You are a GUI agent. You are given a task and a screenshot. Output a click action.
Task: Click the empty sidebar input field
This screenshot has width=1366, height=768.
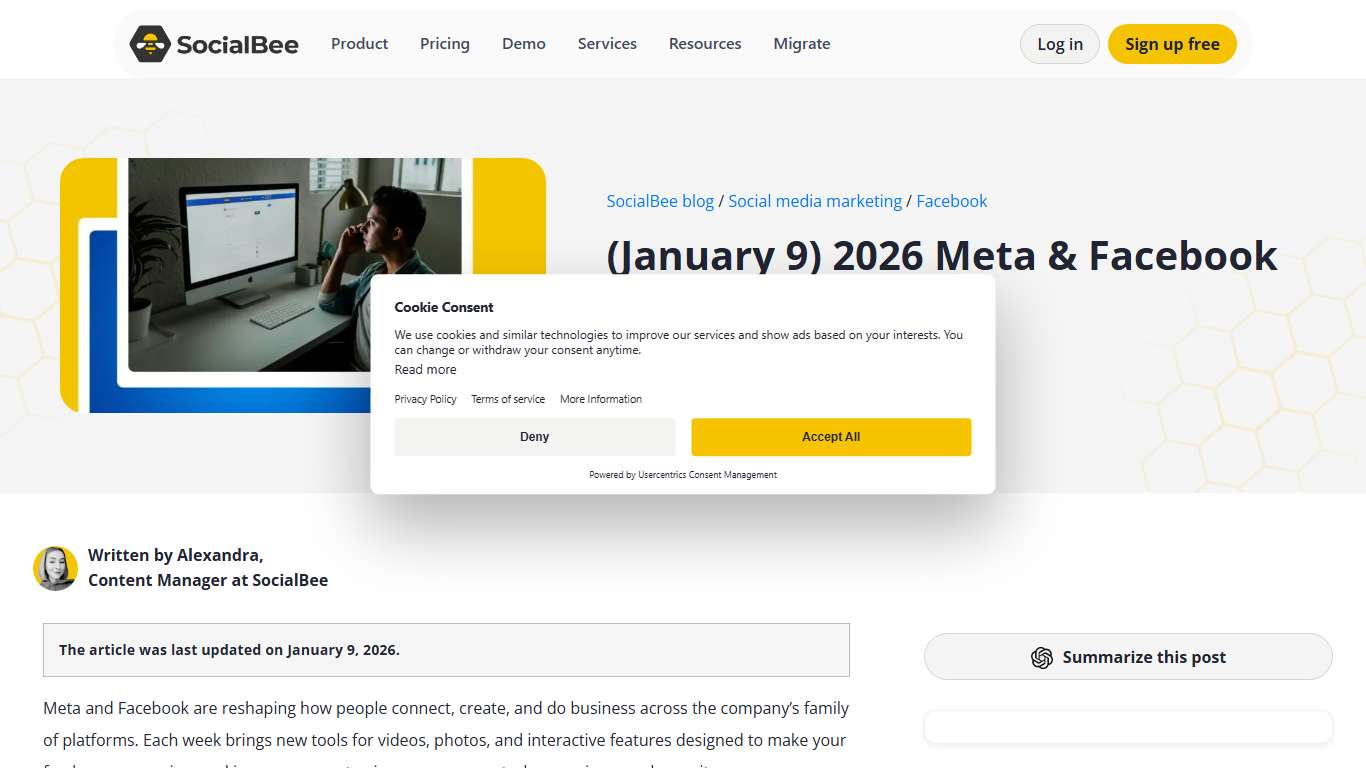(x=1128, y=727)
